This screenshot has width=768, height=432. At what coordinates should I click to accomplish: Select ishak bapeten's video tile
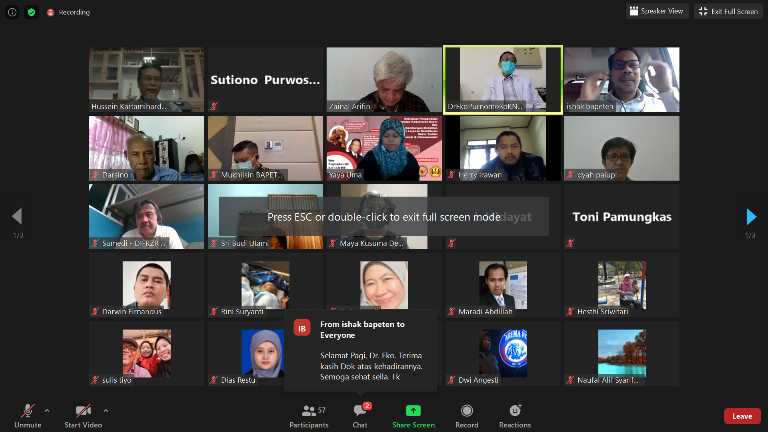click(622, 79)
